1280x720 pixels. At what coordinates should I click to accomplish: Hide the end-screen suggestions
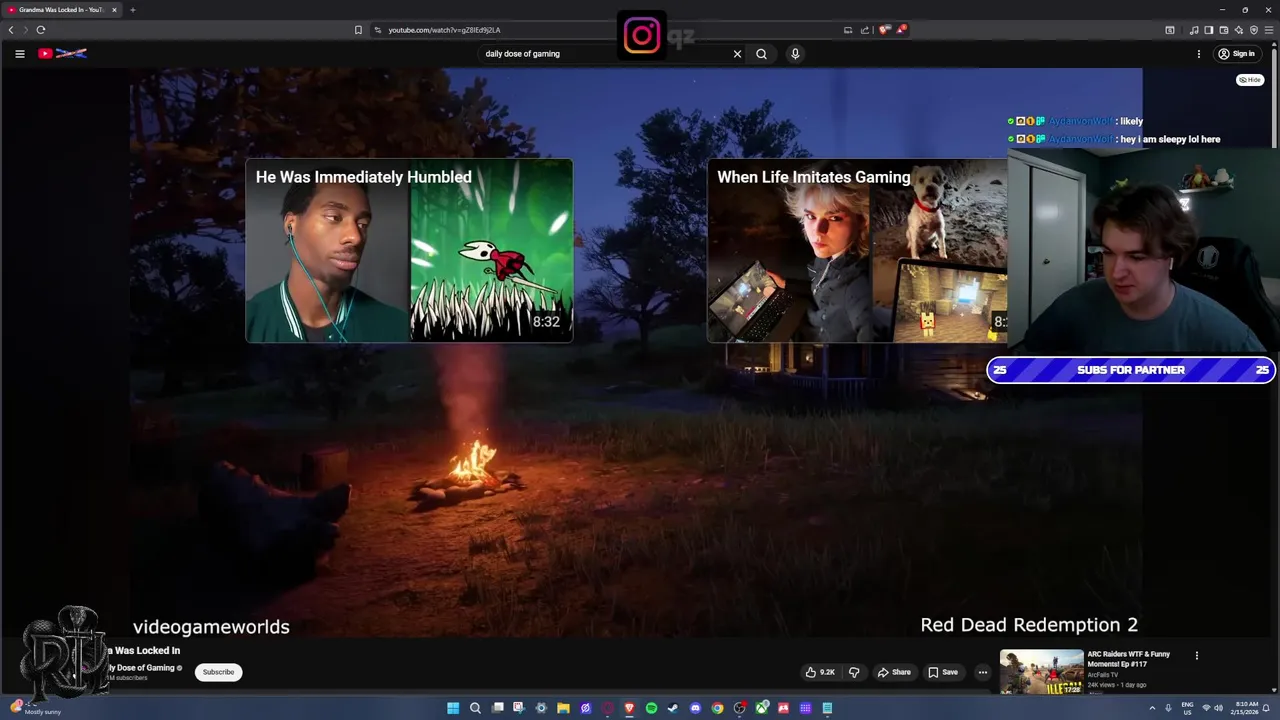click(x=1250, y=80)
